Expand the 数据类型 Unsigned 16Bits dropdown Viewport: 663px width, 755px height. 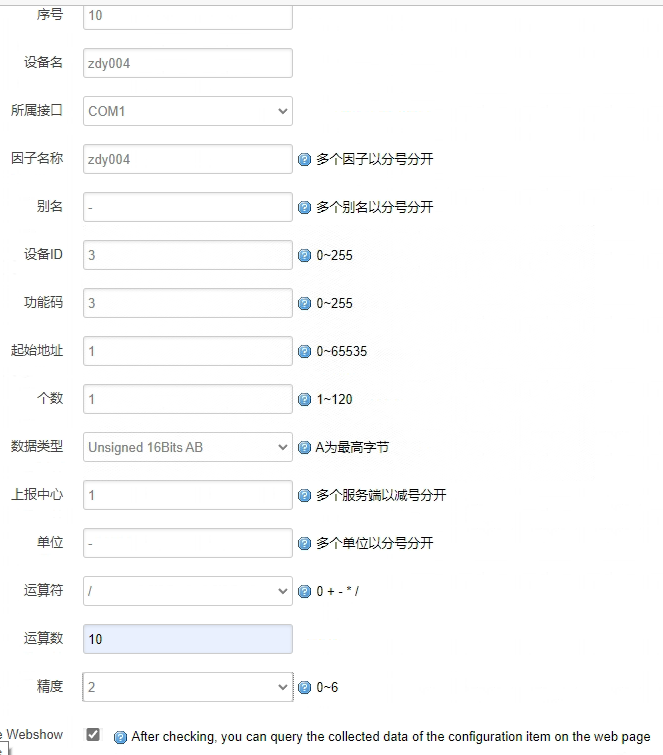188,447
